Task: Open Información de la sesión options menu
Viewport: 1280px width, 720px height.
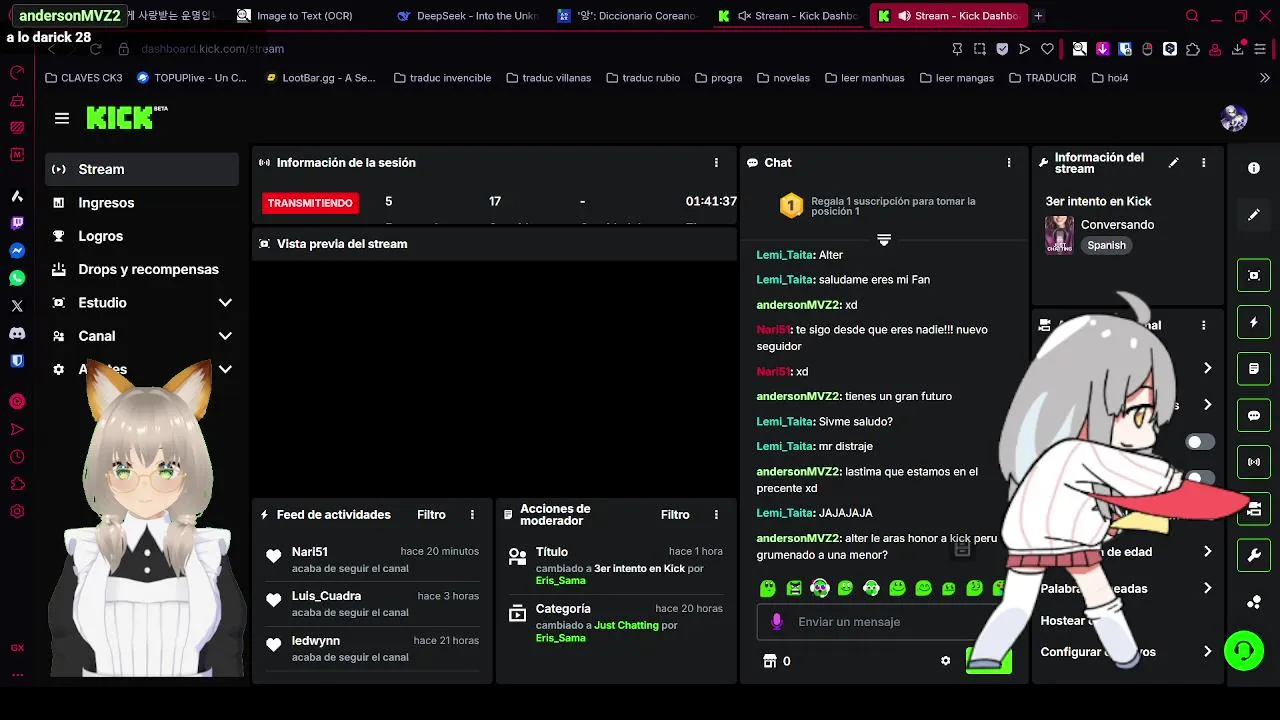Action: point(716,163)
